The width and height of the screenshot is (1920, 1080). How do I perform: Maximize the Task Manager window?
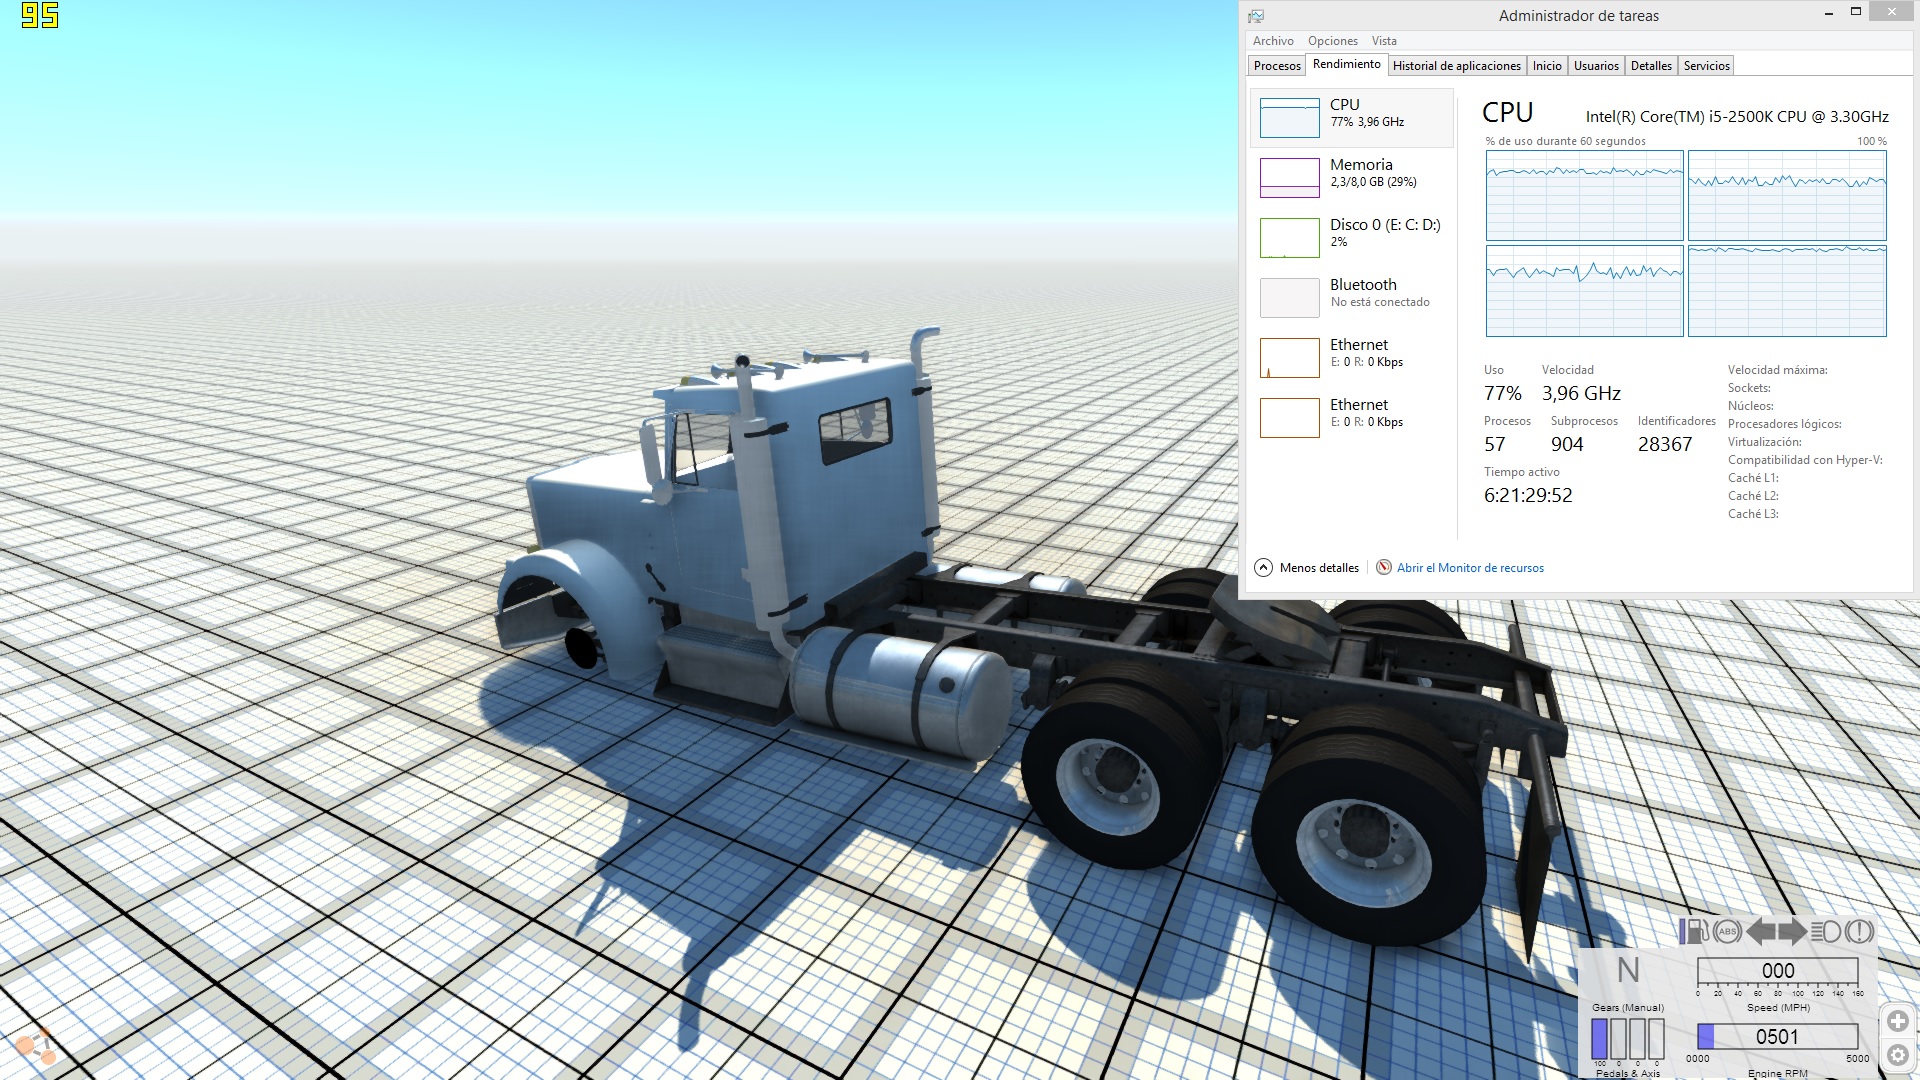[x=1855, y=12]
